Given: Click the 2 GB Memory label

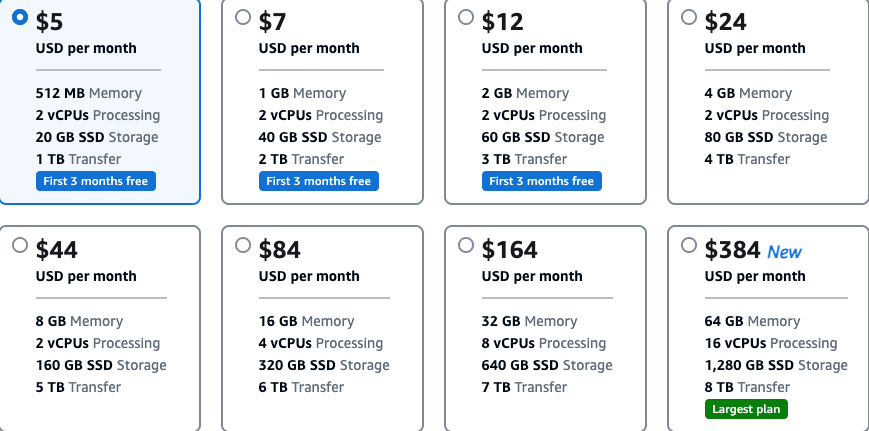Looking at the screenshot, I should [x=525, y=93].
